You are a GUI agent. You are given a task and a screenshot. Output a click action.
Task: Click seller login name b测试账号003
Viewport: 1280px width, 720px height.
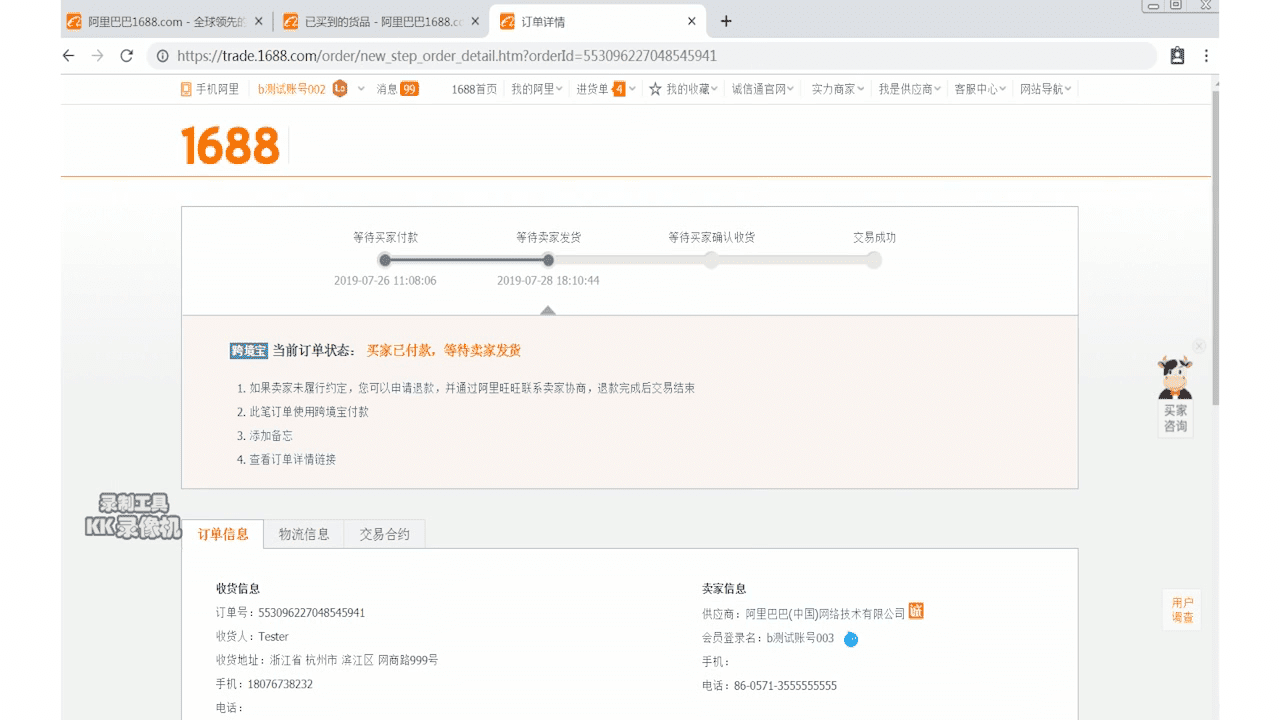pos(800,638)
